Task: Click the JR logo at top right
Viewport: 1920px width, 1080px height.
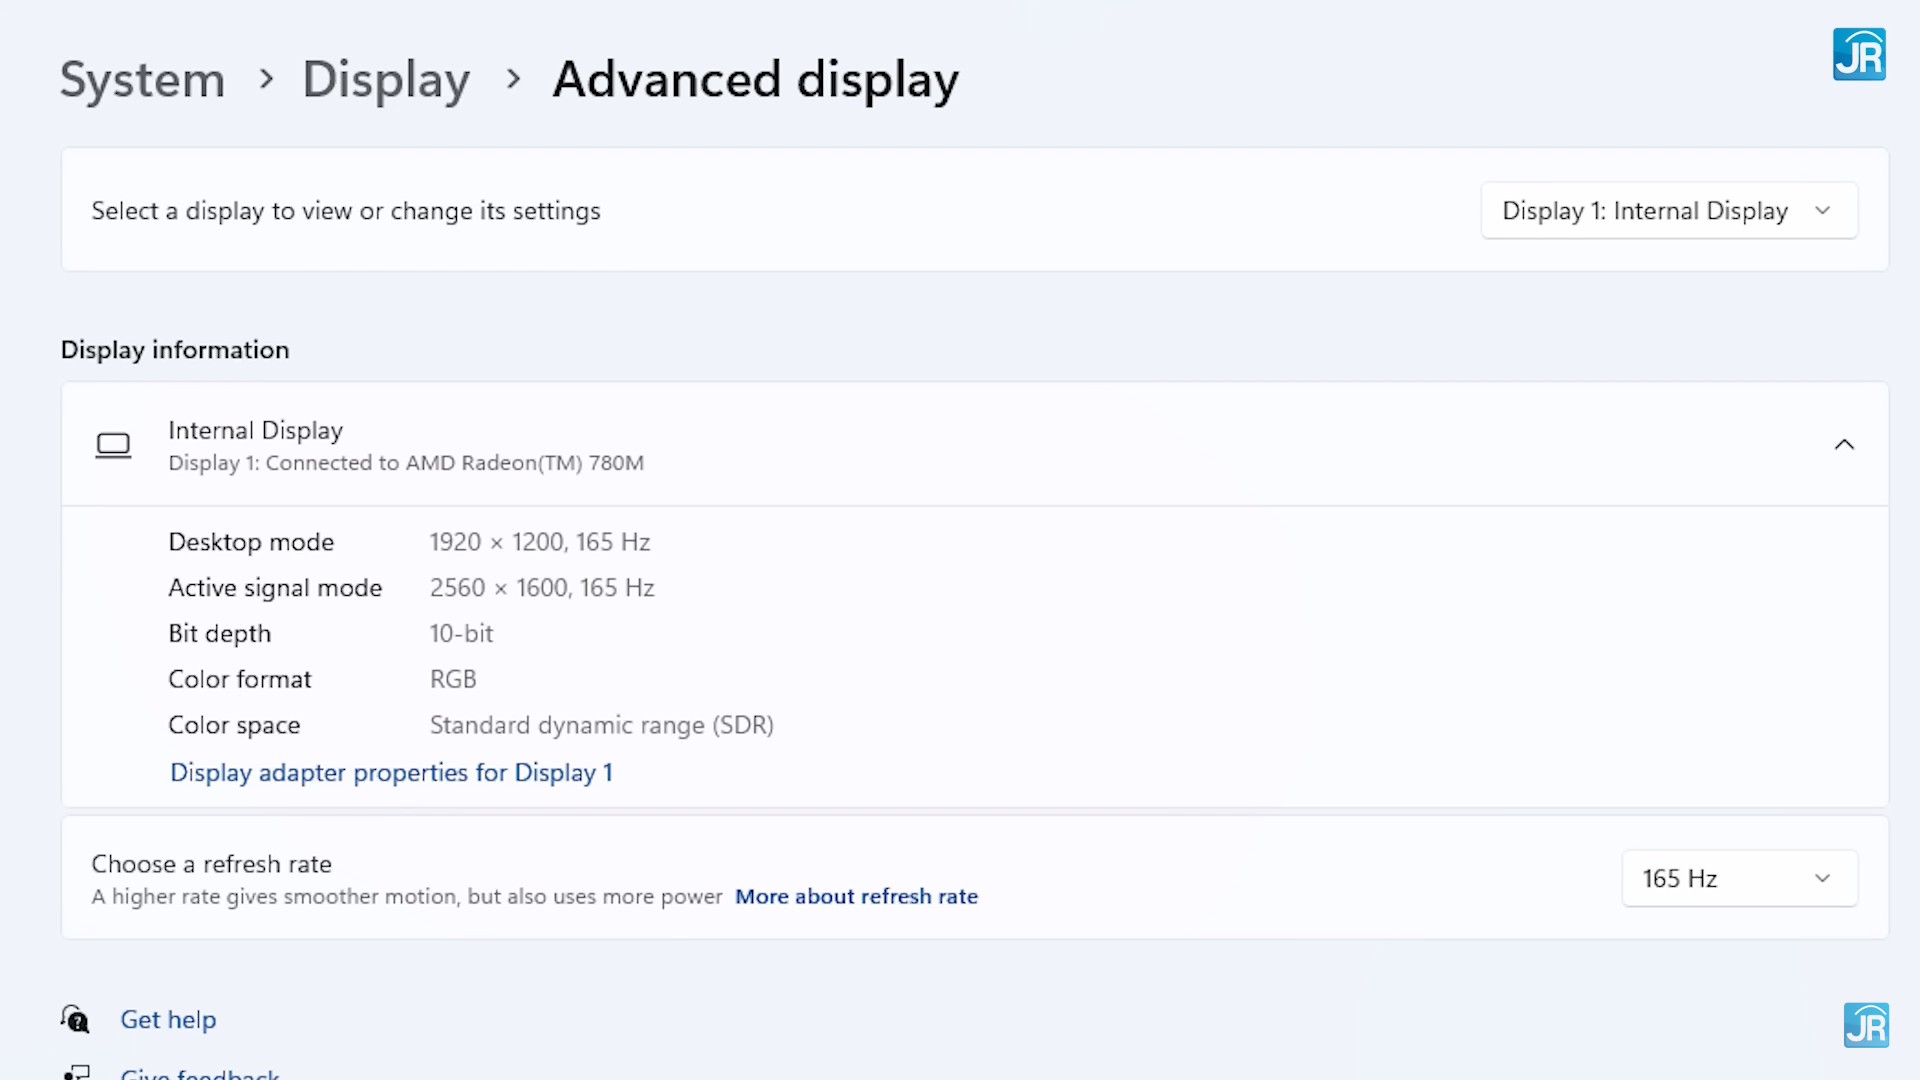Action: (x=1858, y=54)
